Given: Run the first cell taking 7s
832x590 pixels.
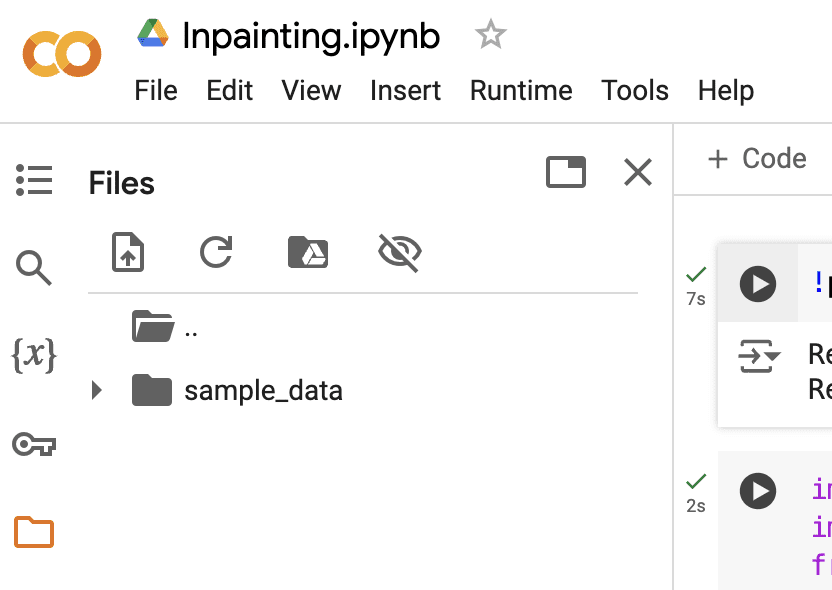Looking at the screenshot, I should pos(758,284).
